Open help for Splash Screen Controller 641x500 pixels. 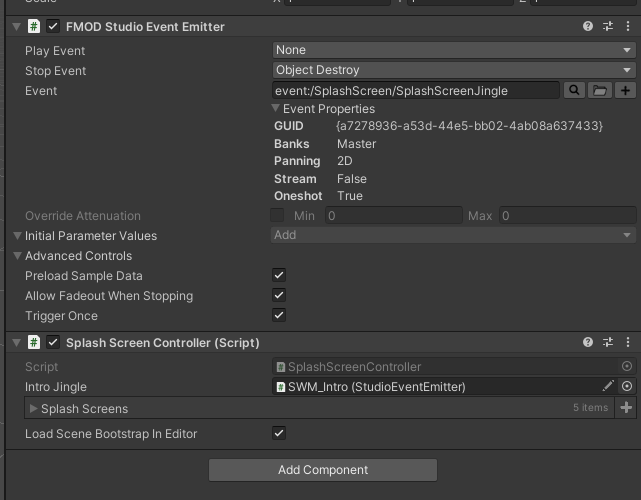pos(587,342)
